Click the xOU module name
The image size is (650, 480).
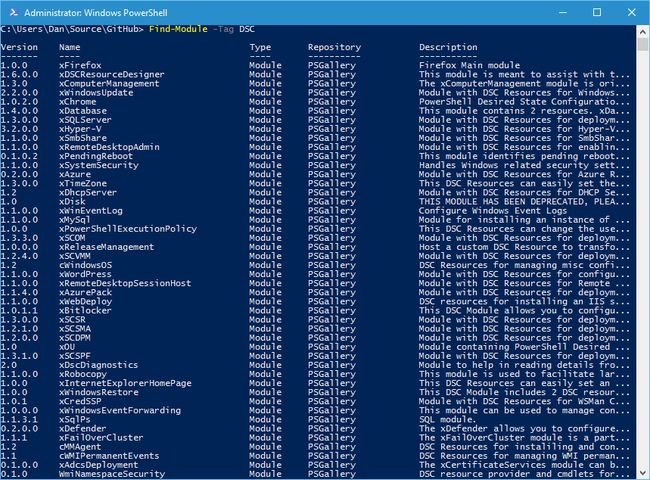click(67, 347)
